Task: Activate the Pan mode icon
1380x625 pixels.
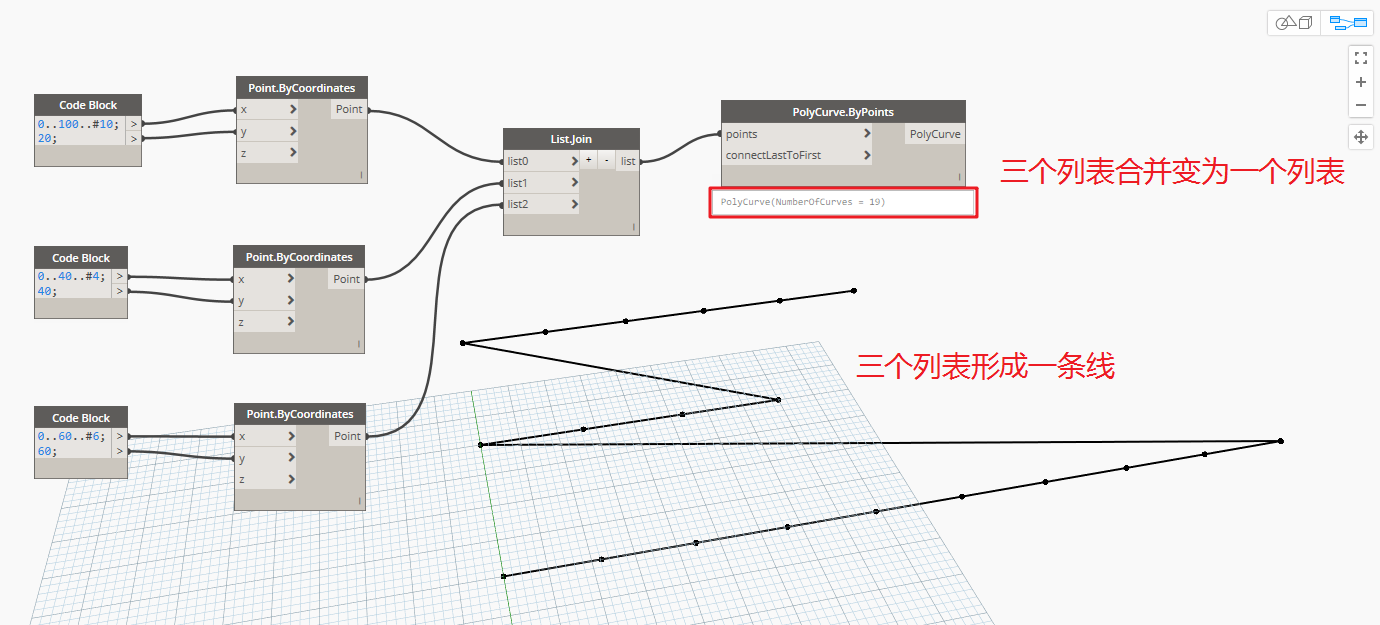Action: pyautogui.click(x=1360, y=137)
